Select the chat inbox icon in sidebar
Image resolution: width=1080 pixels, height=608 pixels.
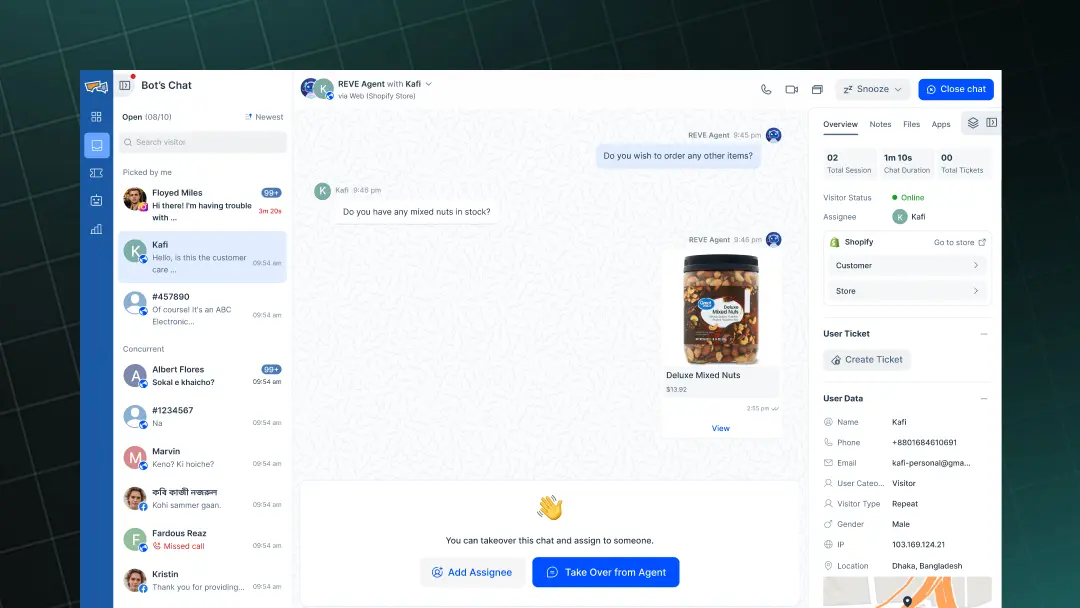[96, 145]
